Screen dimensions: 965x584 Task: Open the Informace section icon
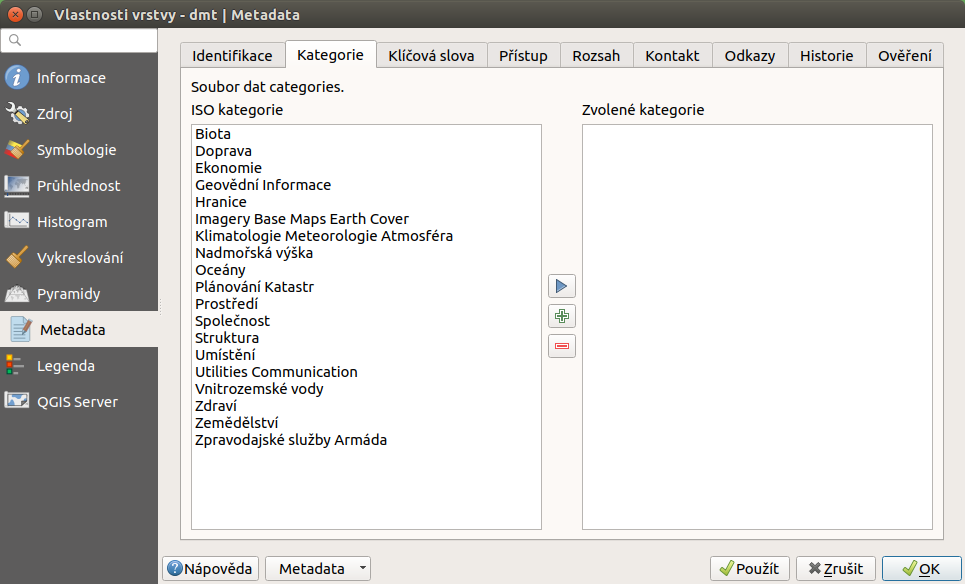click(17, 78)
